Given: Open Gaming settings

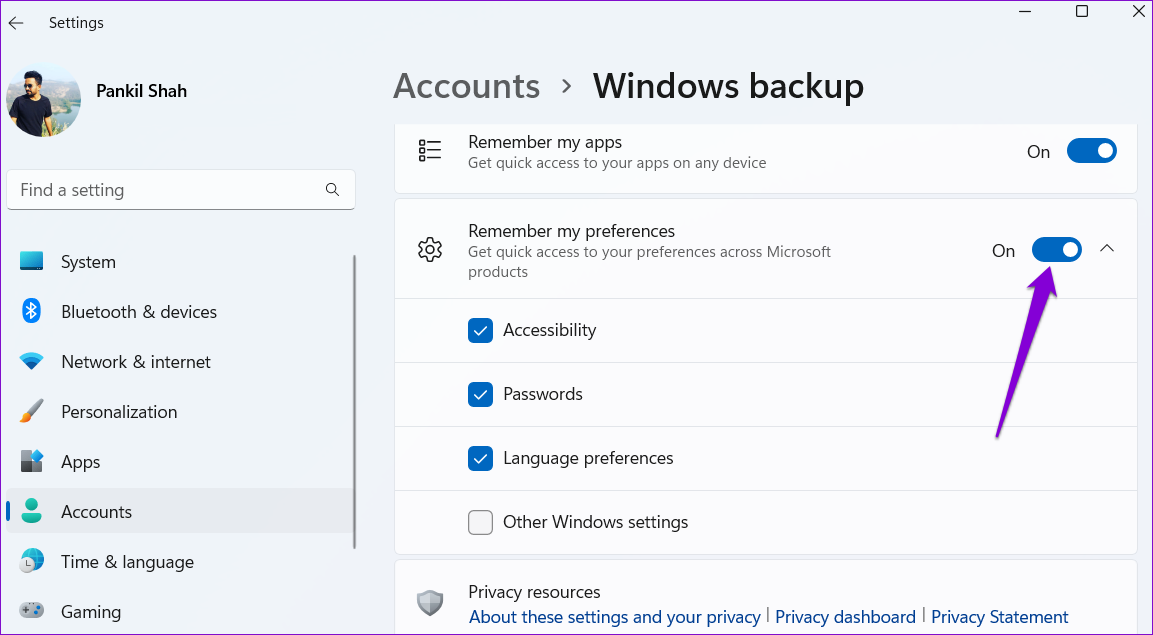Looking at the screenshot, I should 90,612.
